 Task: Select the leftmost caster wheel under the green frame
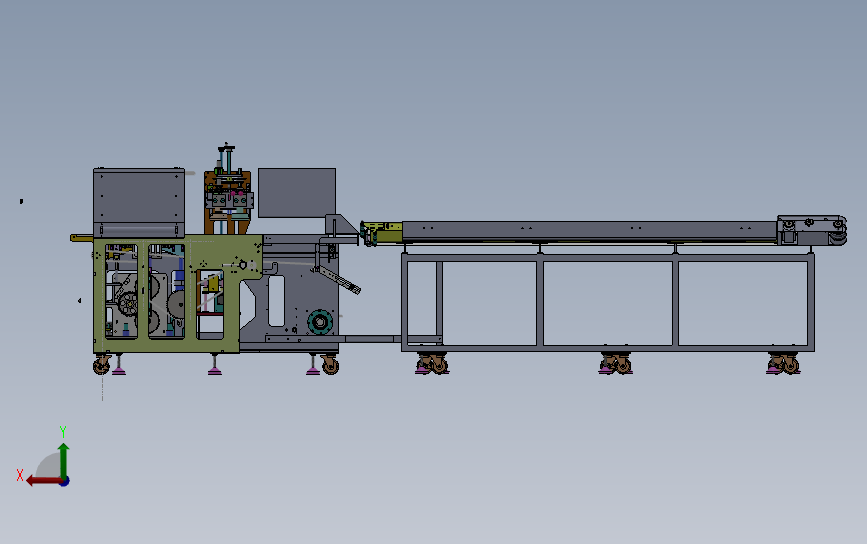click(x=102, y=365)
